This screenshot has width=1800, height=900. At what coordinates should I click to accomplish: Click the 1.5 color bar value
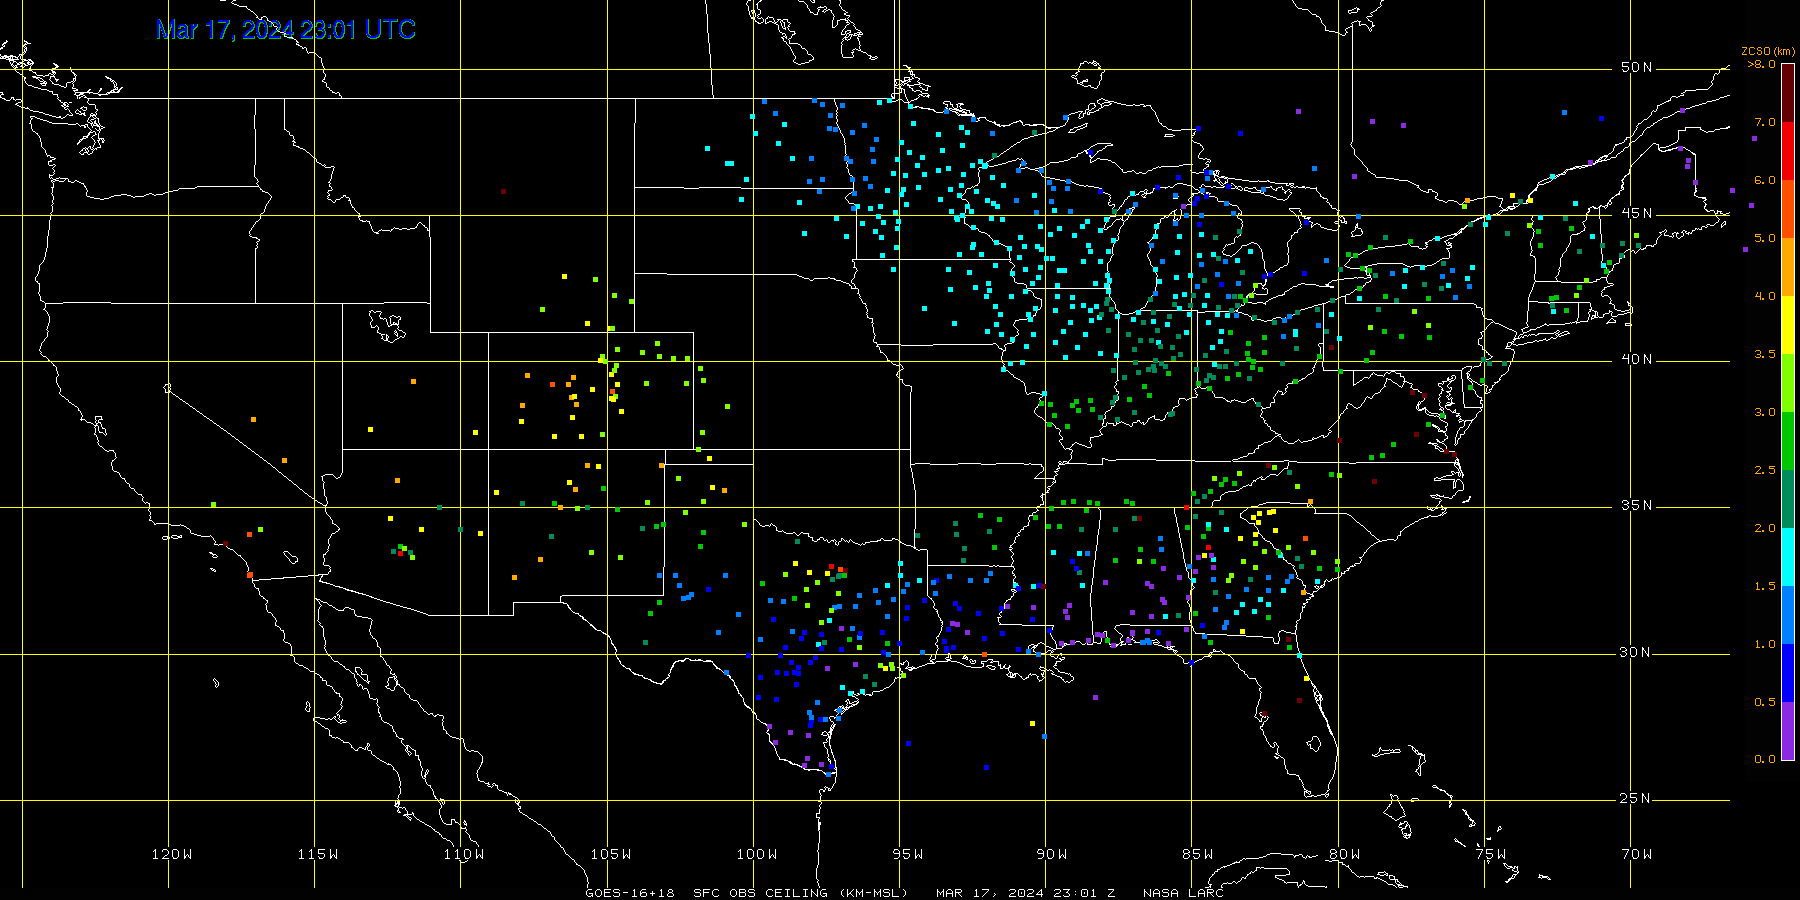(1765, 586)
